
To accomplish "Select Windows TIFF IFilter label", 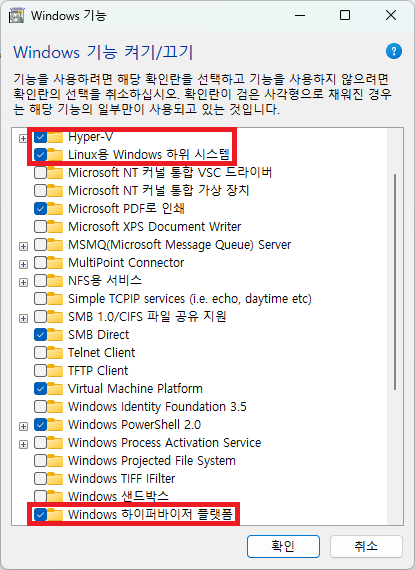I will coord(121,479).
